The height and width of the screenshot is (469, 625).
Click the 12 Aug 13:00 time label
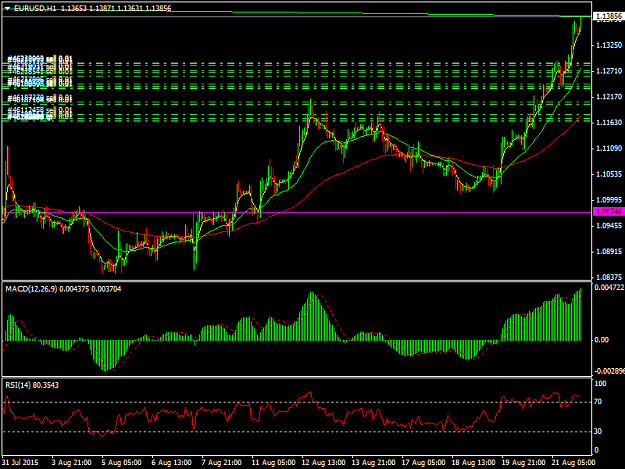pyautogui.click(x=323, y=463)
